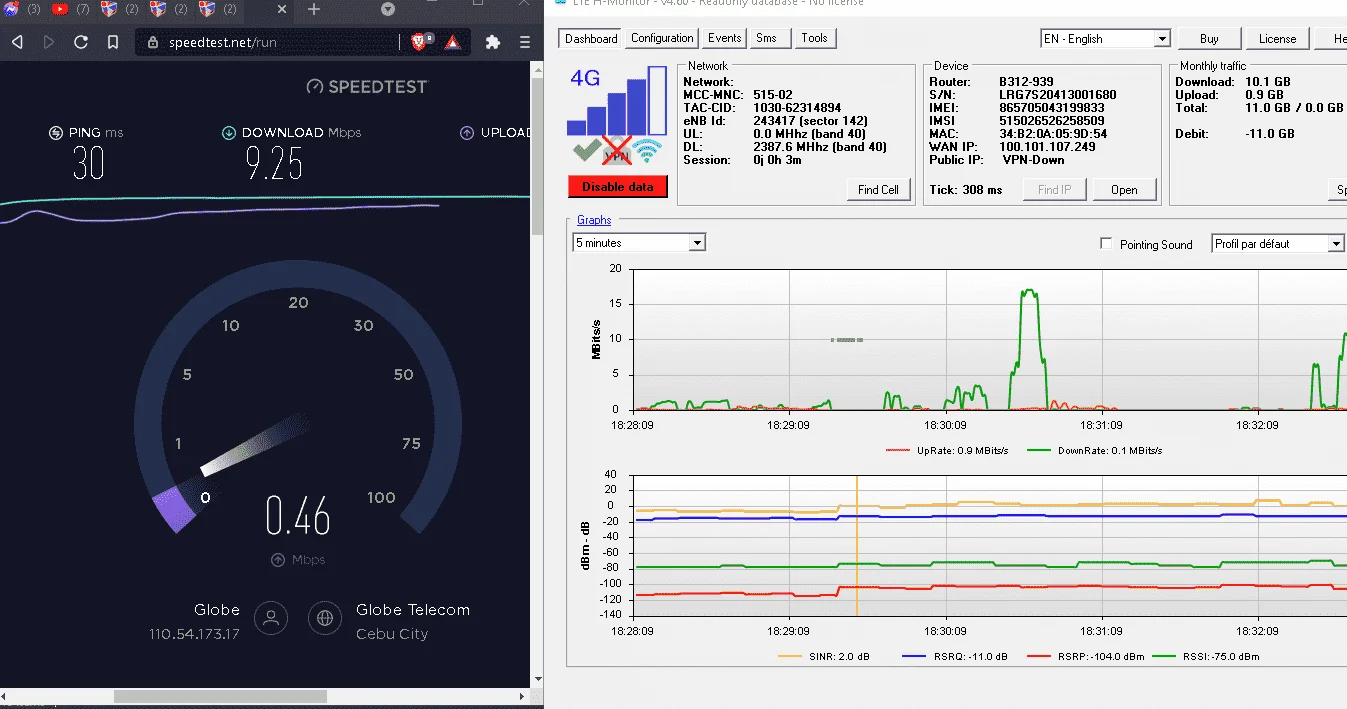Click the Globe Telecom server globe icon
The image size is (1347, 709).
point(325,618)
